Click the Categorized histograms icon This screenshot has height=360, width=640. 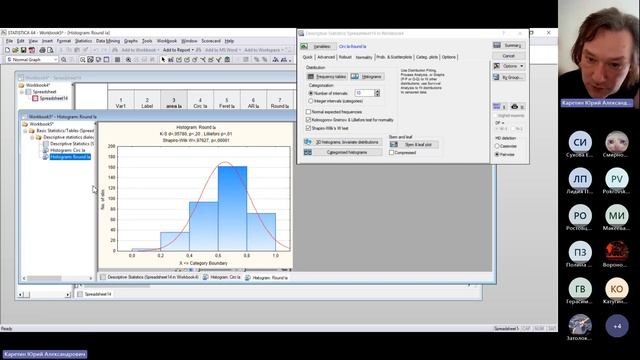(x=308, y=152)
